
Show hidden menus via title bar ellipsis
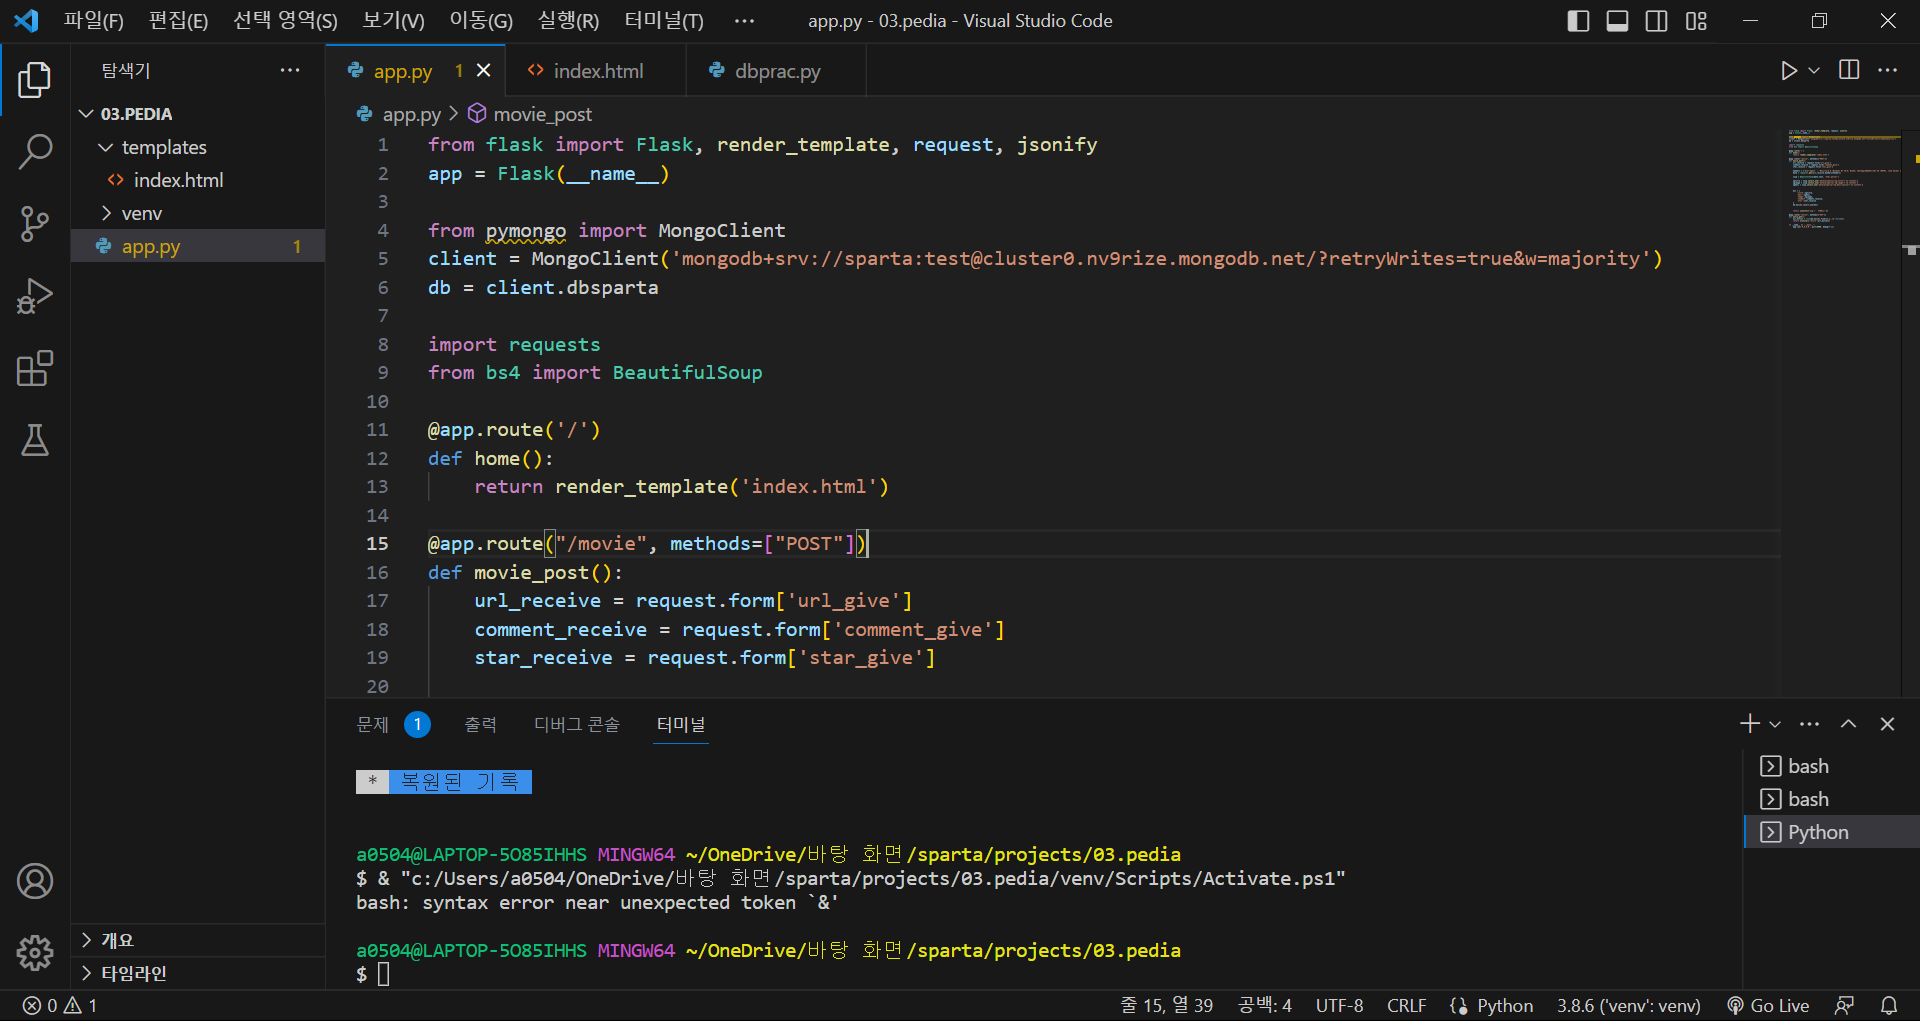click(744, 21)
